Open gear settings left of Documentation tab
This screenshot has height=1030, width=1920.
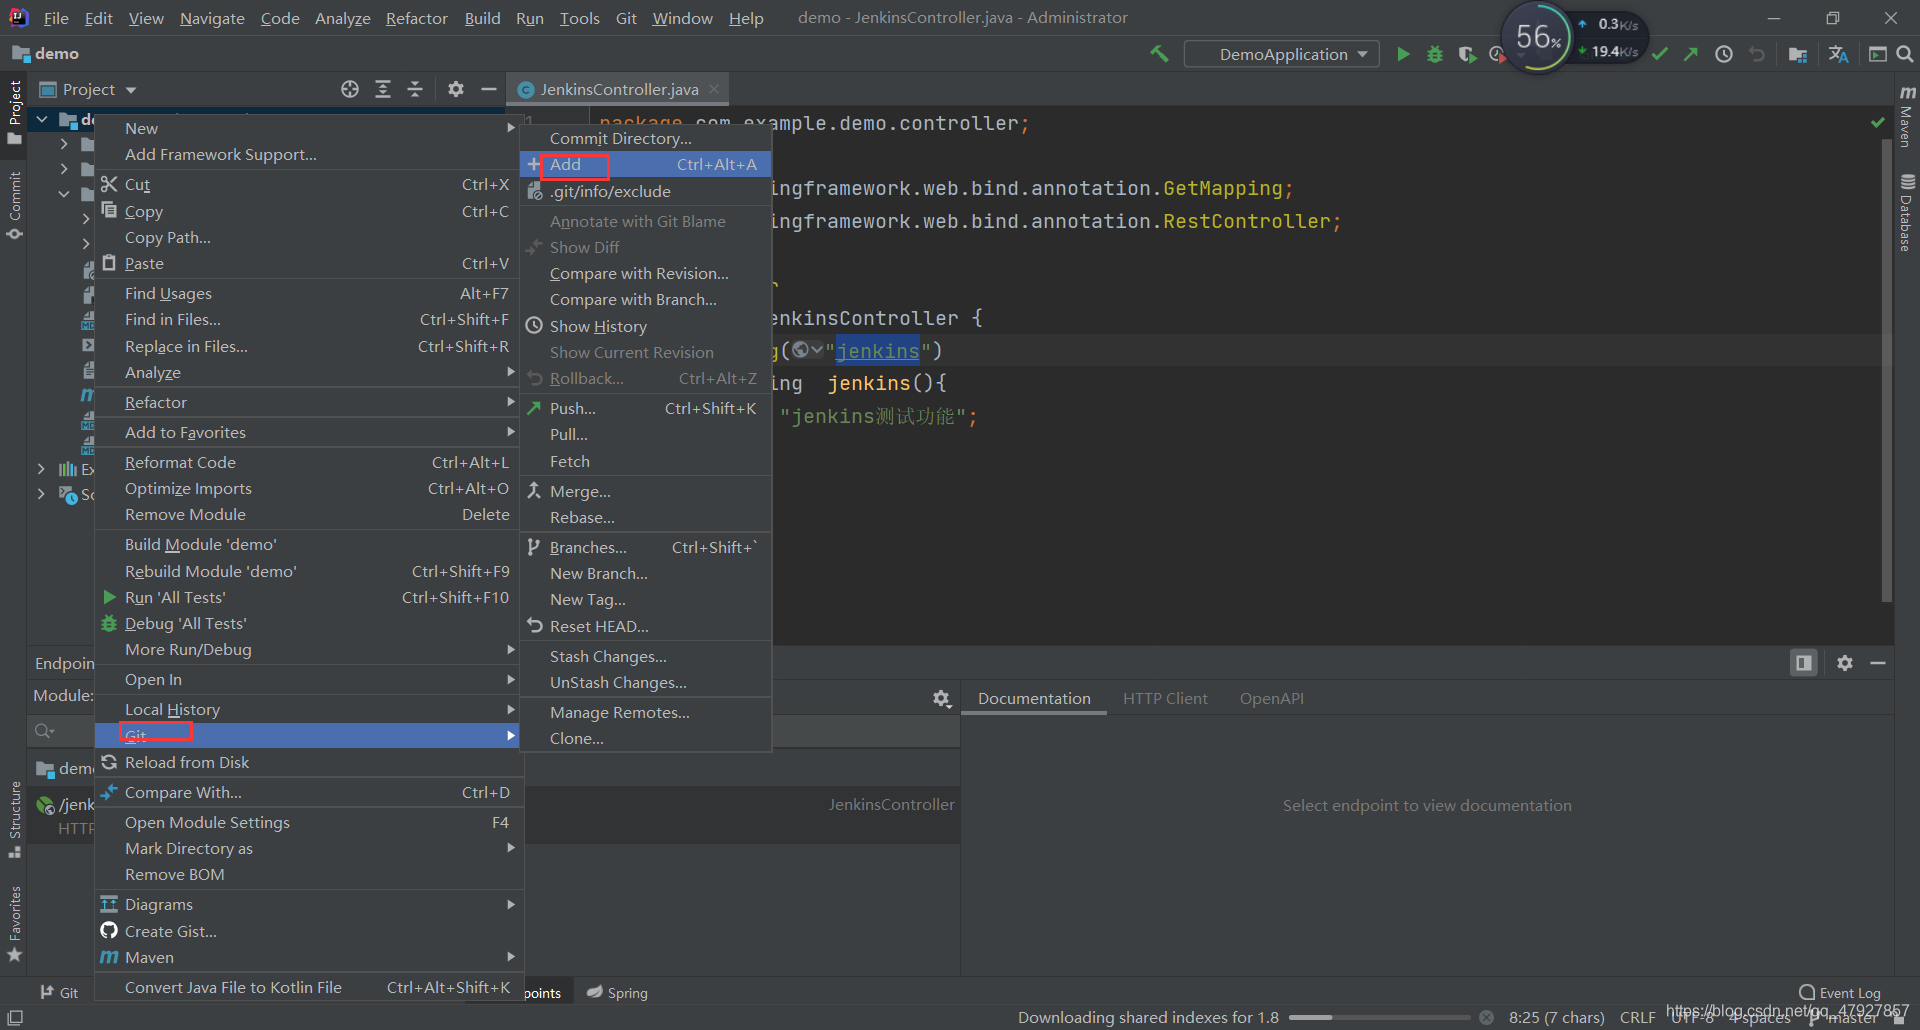(x=942, y=699)
